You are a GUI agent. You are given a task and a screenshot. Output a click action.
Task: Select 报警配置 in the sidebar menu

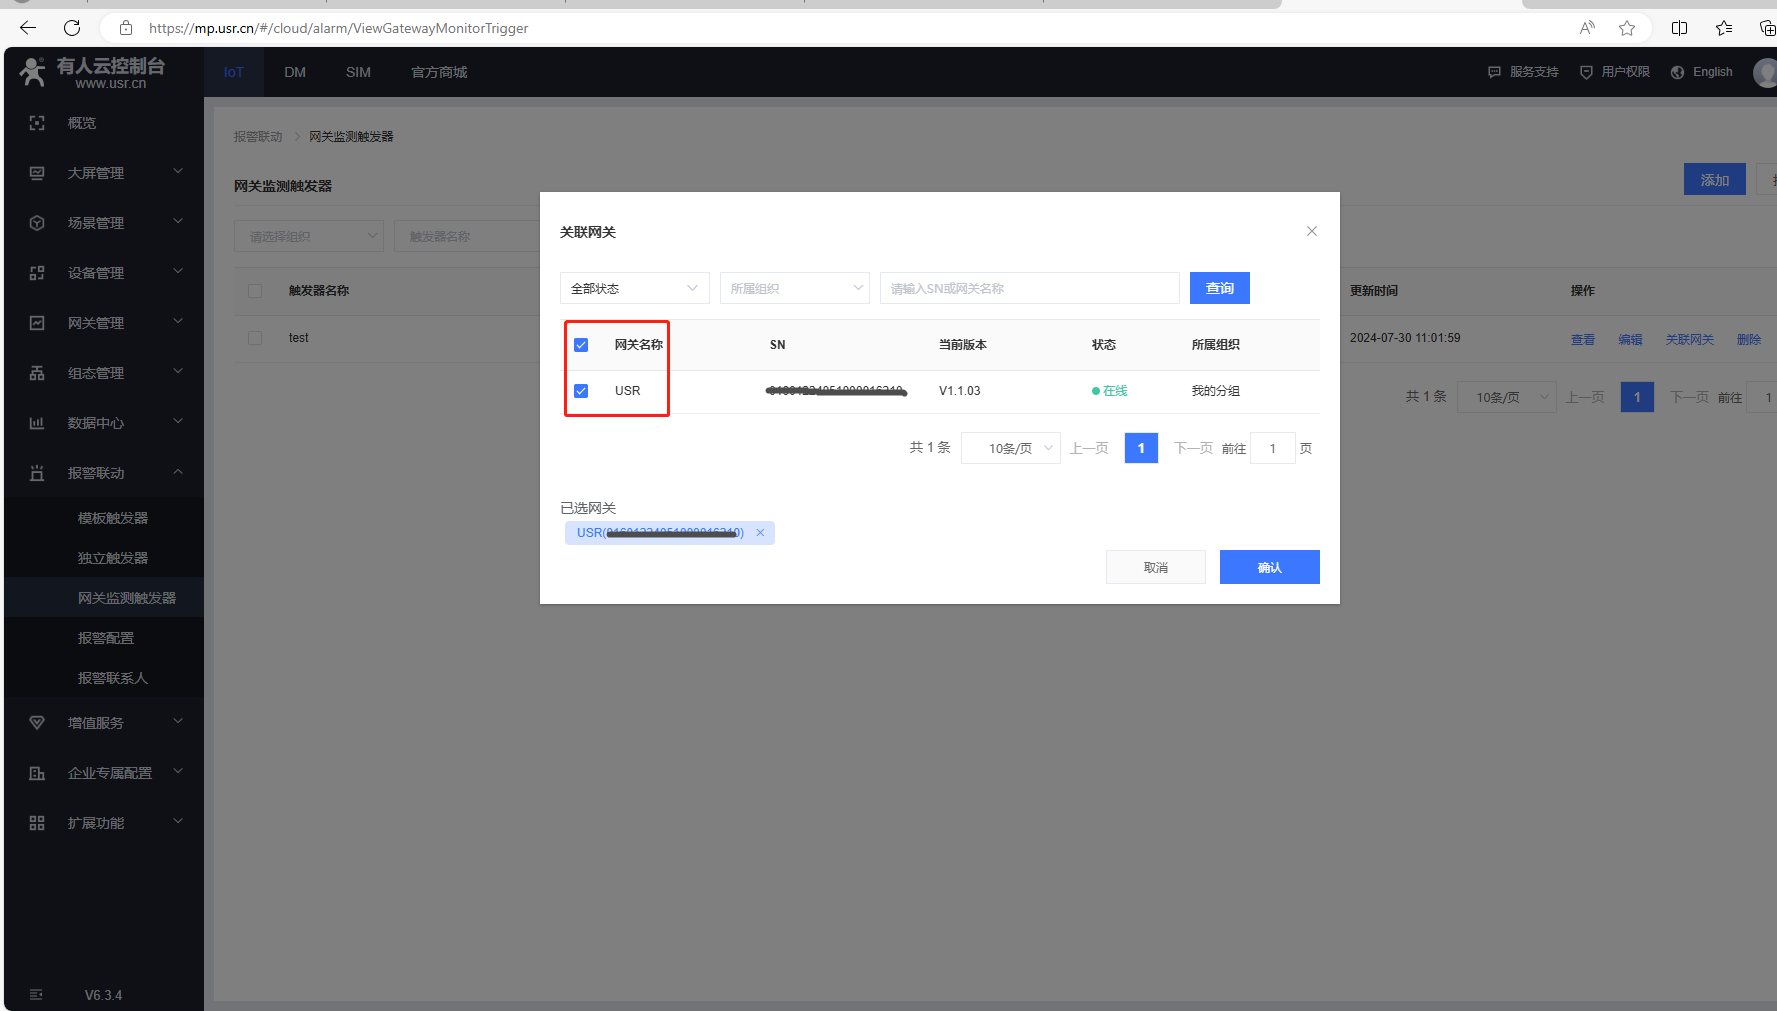pyautogui.click(x=106, y=638)
